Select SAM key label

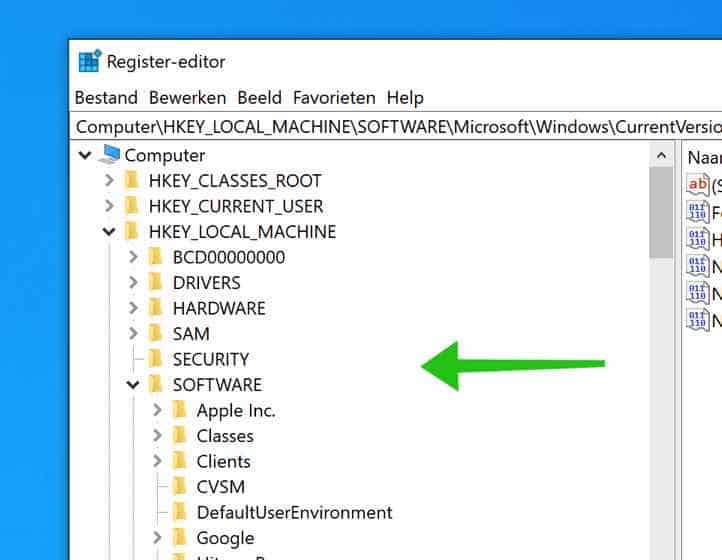pos(191,334)
